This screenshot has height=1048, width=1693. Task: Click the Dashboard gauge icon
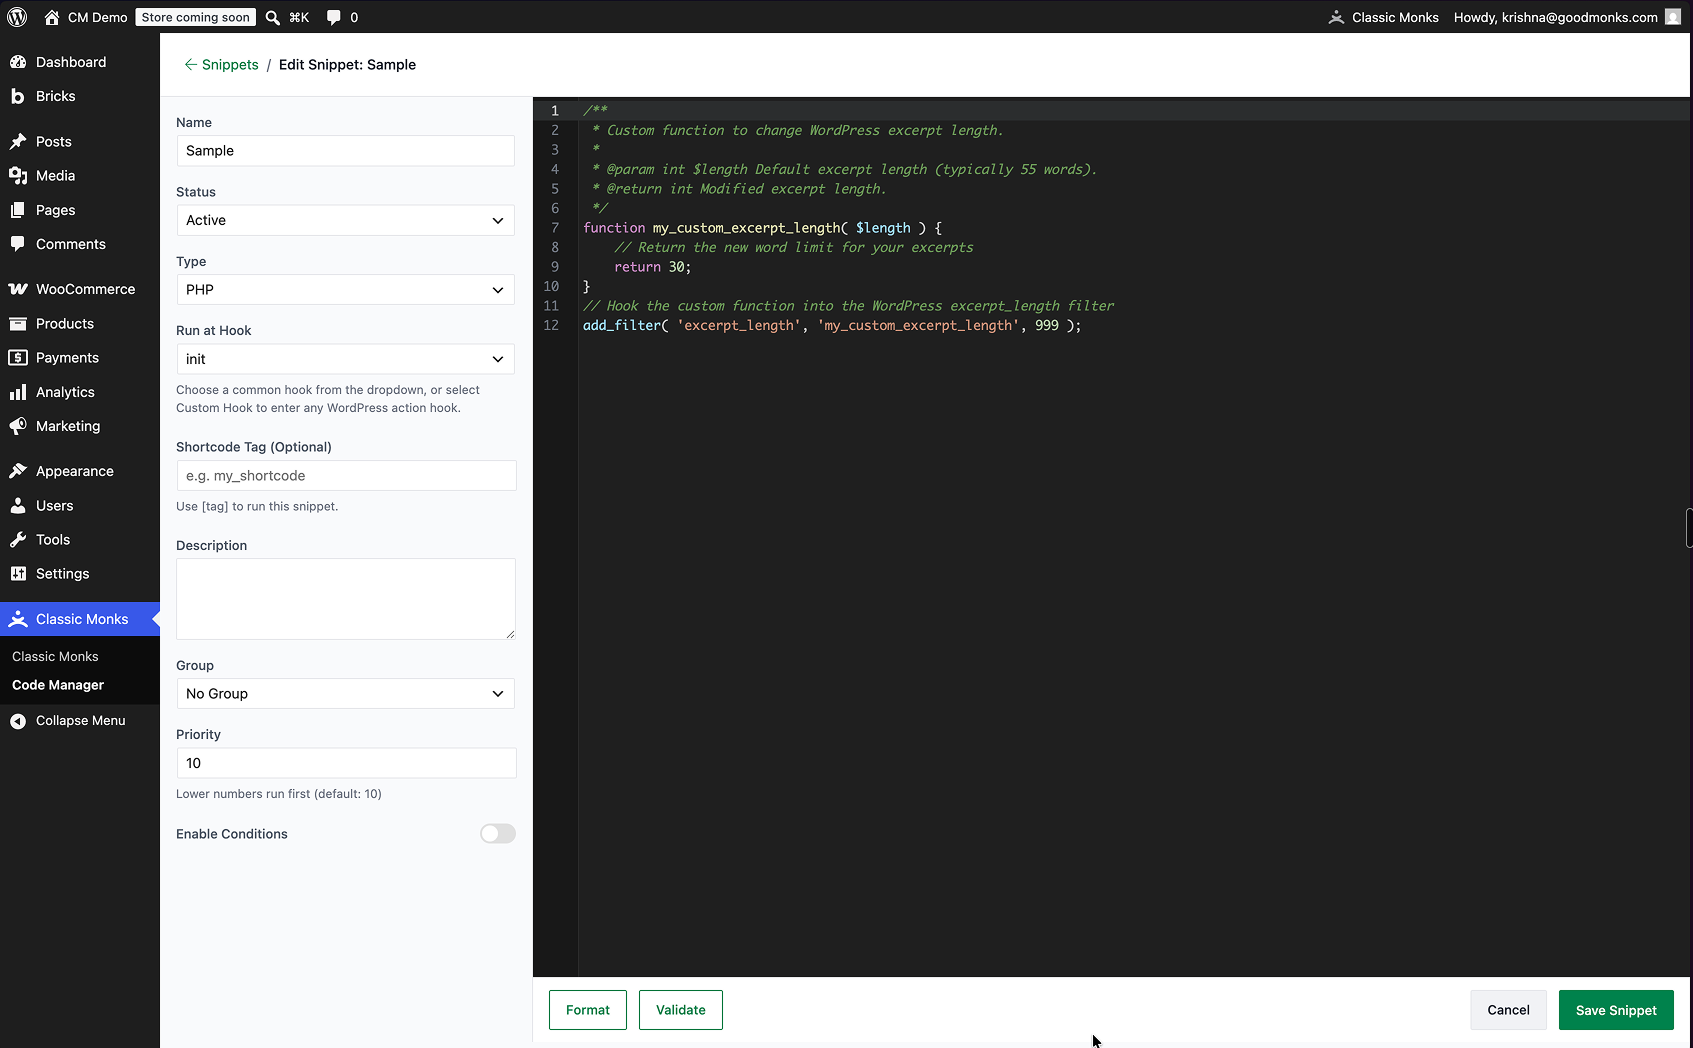18,62
